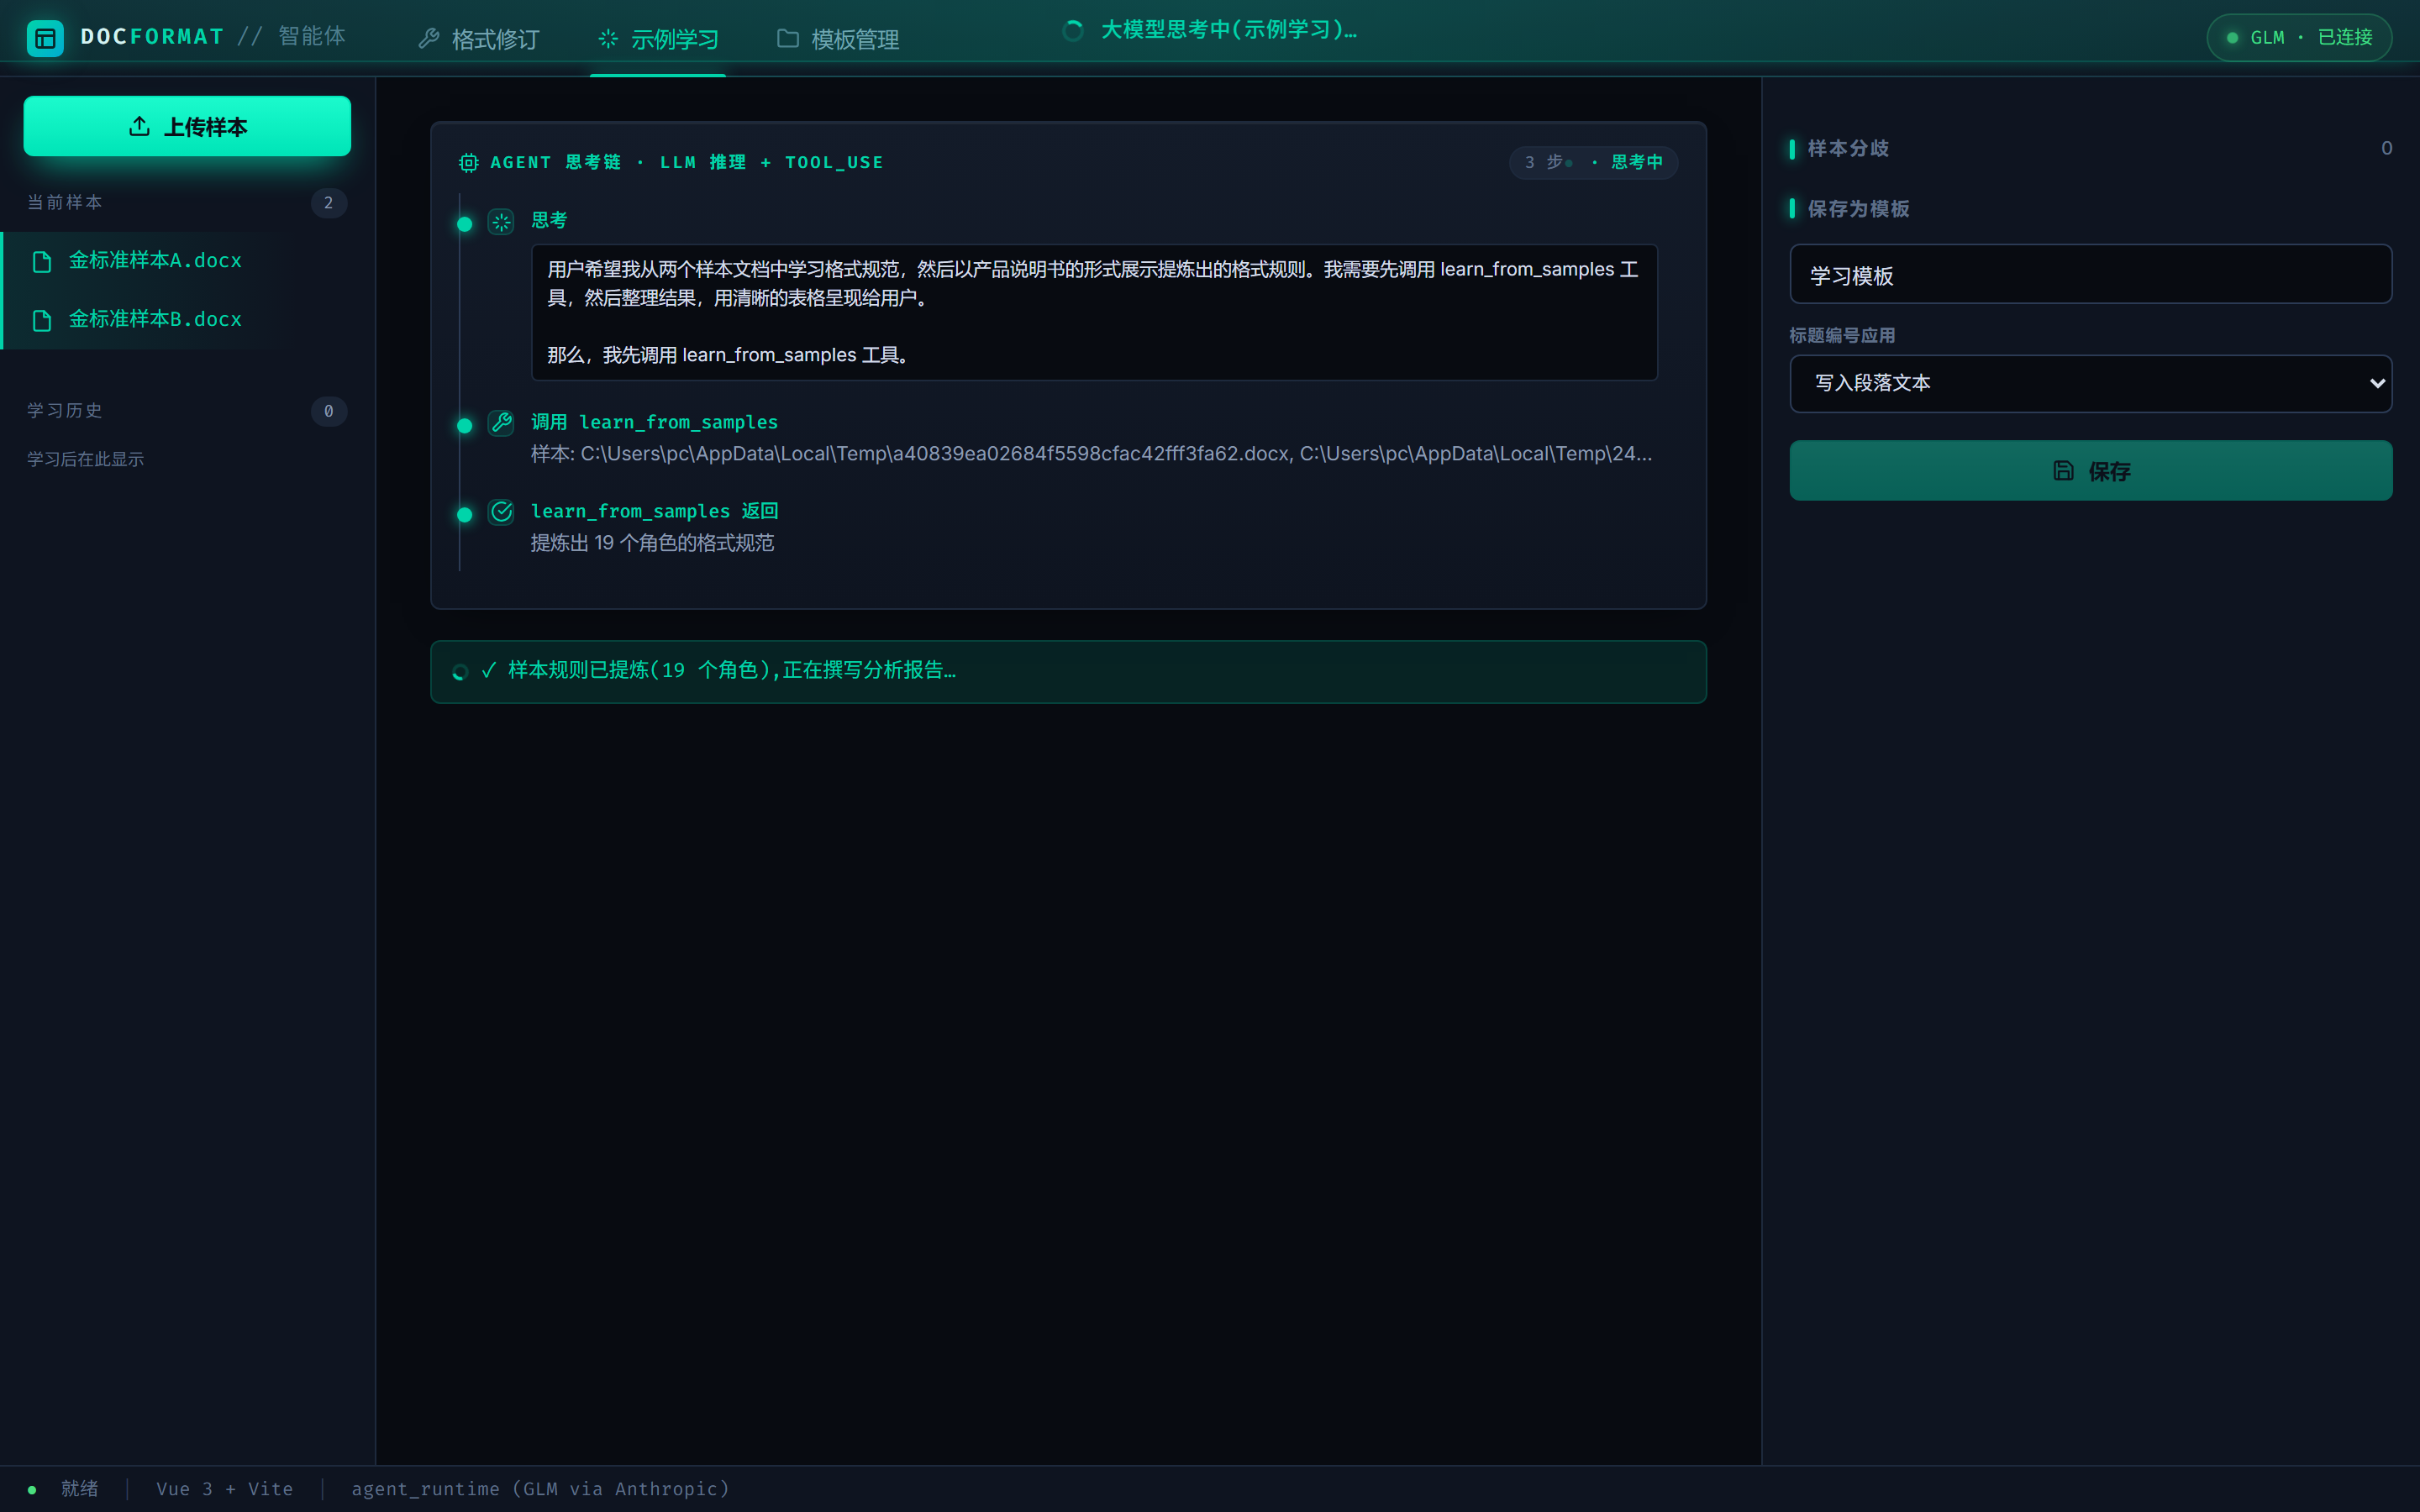This screenshot has width=2420, height=1512.
Task: Click the 当前样本 section label
Action: pyautogui.click(x=65, y=203)
